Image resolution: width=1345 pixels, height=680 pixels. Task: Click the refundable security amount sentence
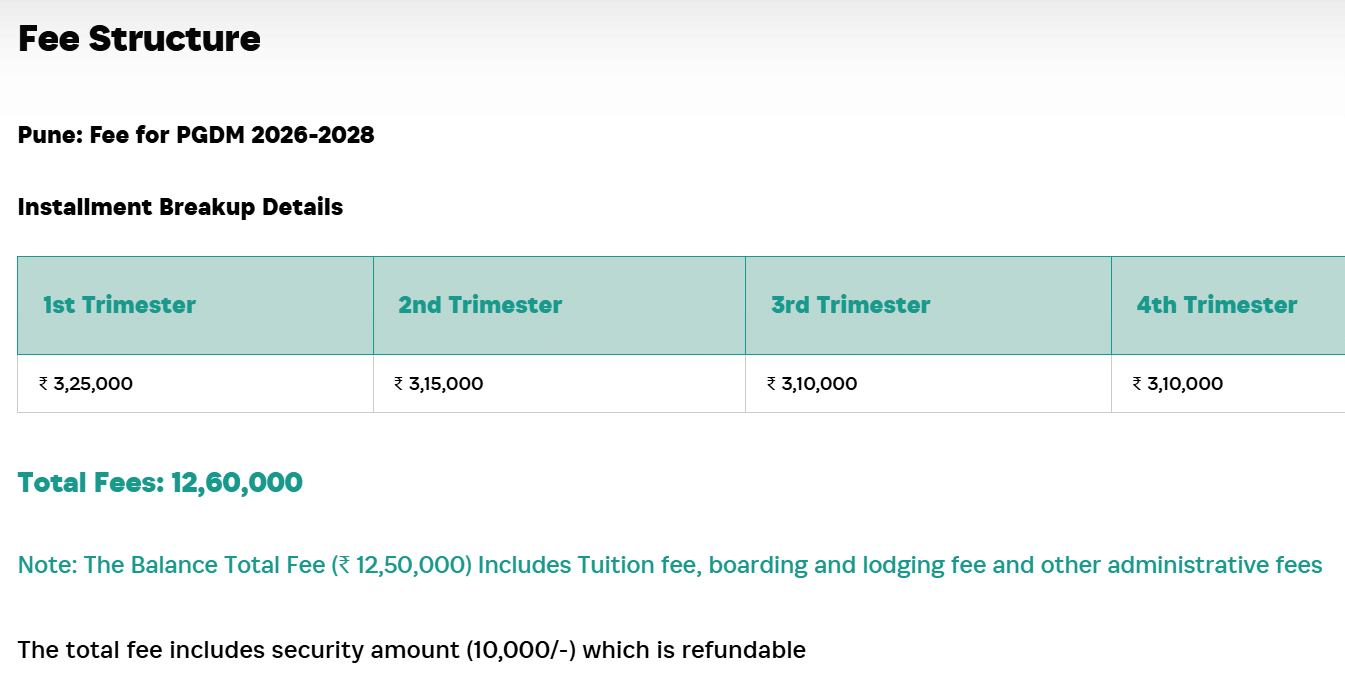tap(411, 650)
